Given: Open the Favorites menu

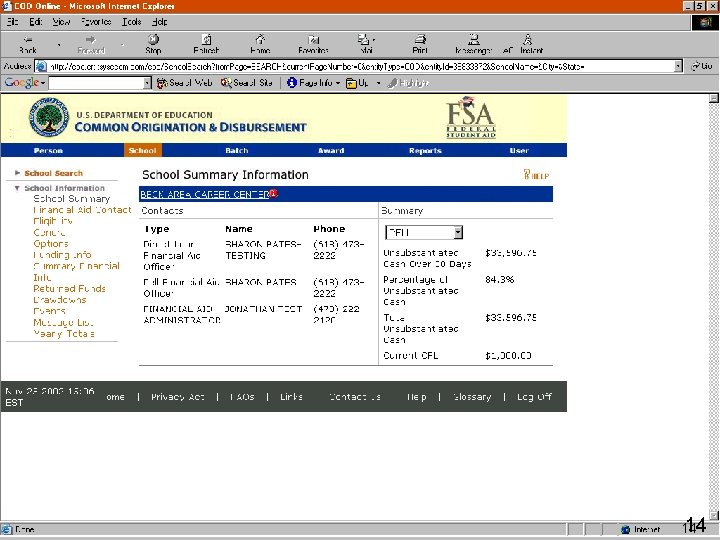Looking at the screenshot, I should pyautogui.click(x=96, y=22).
